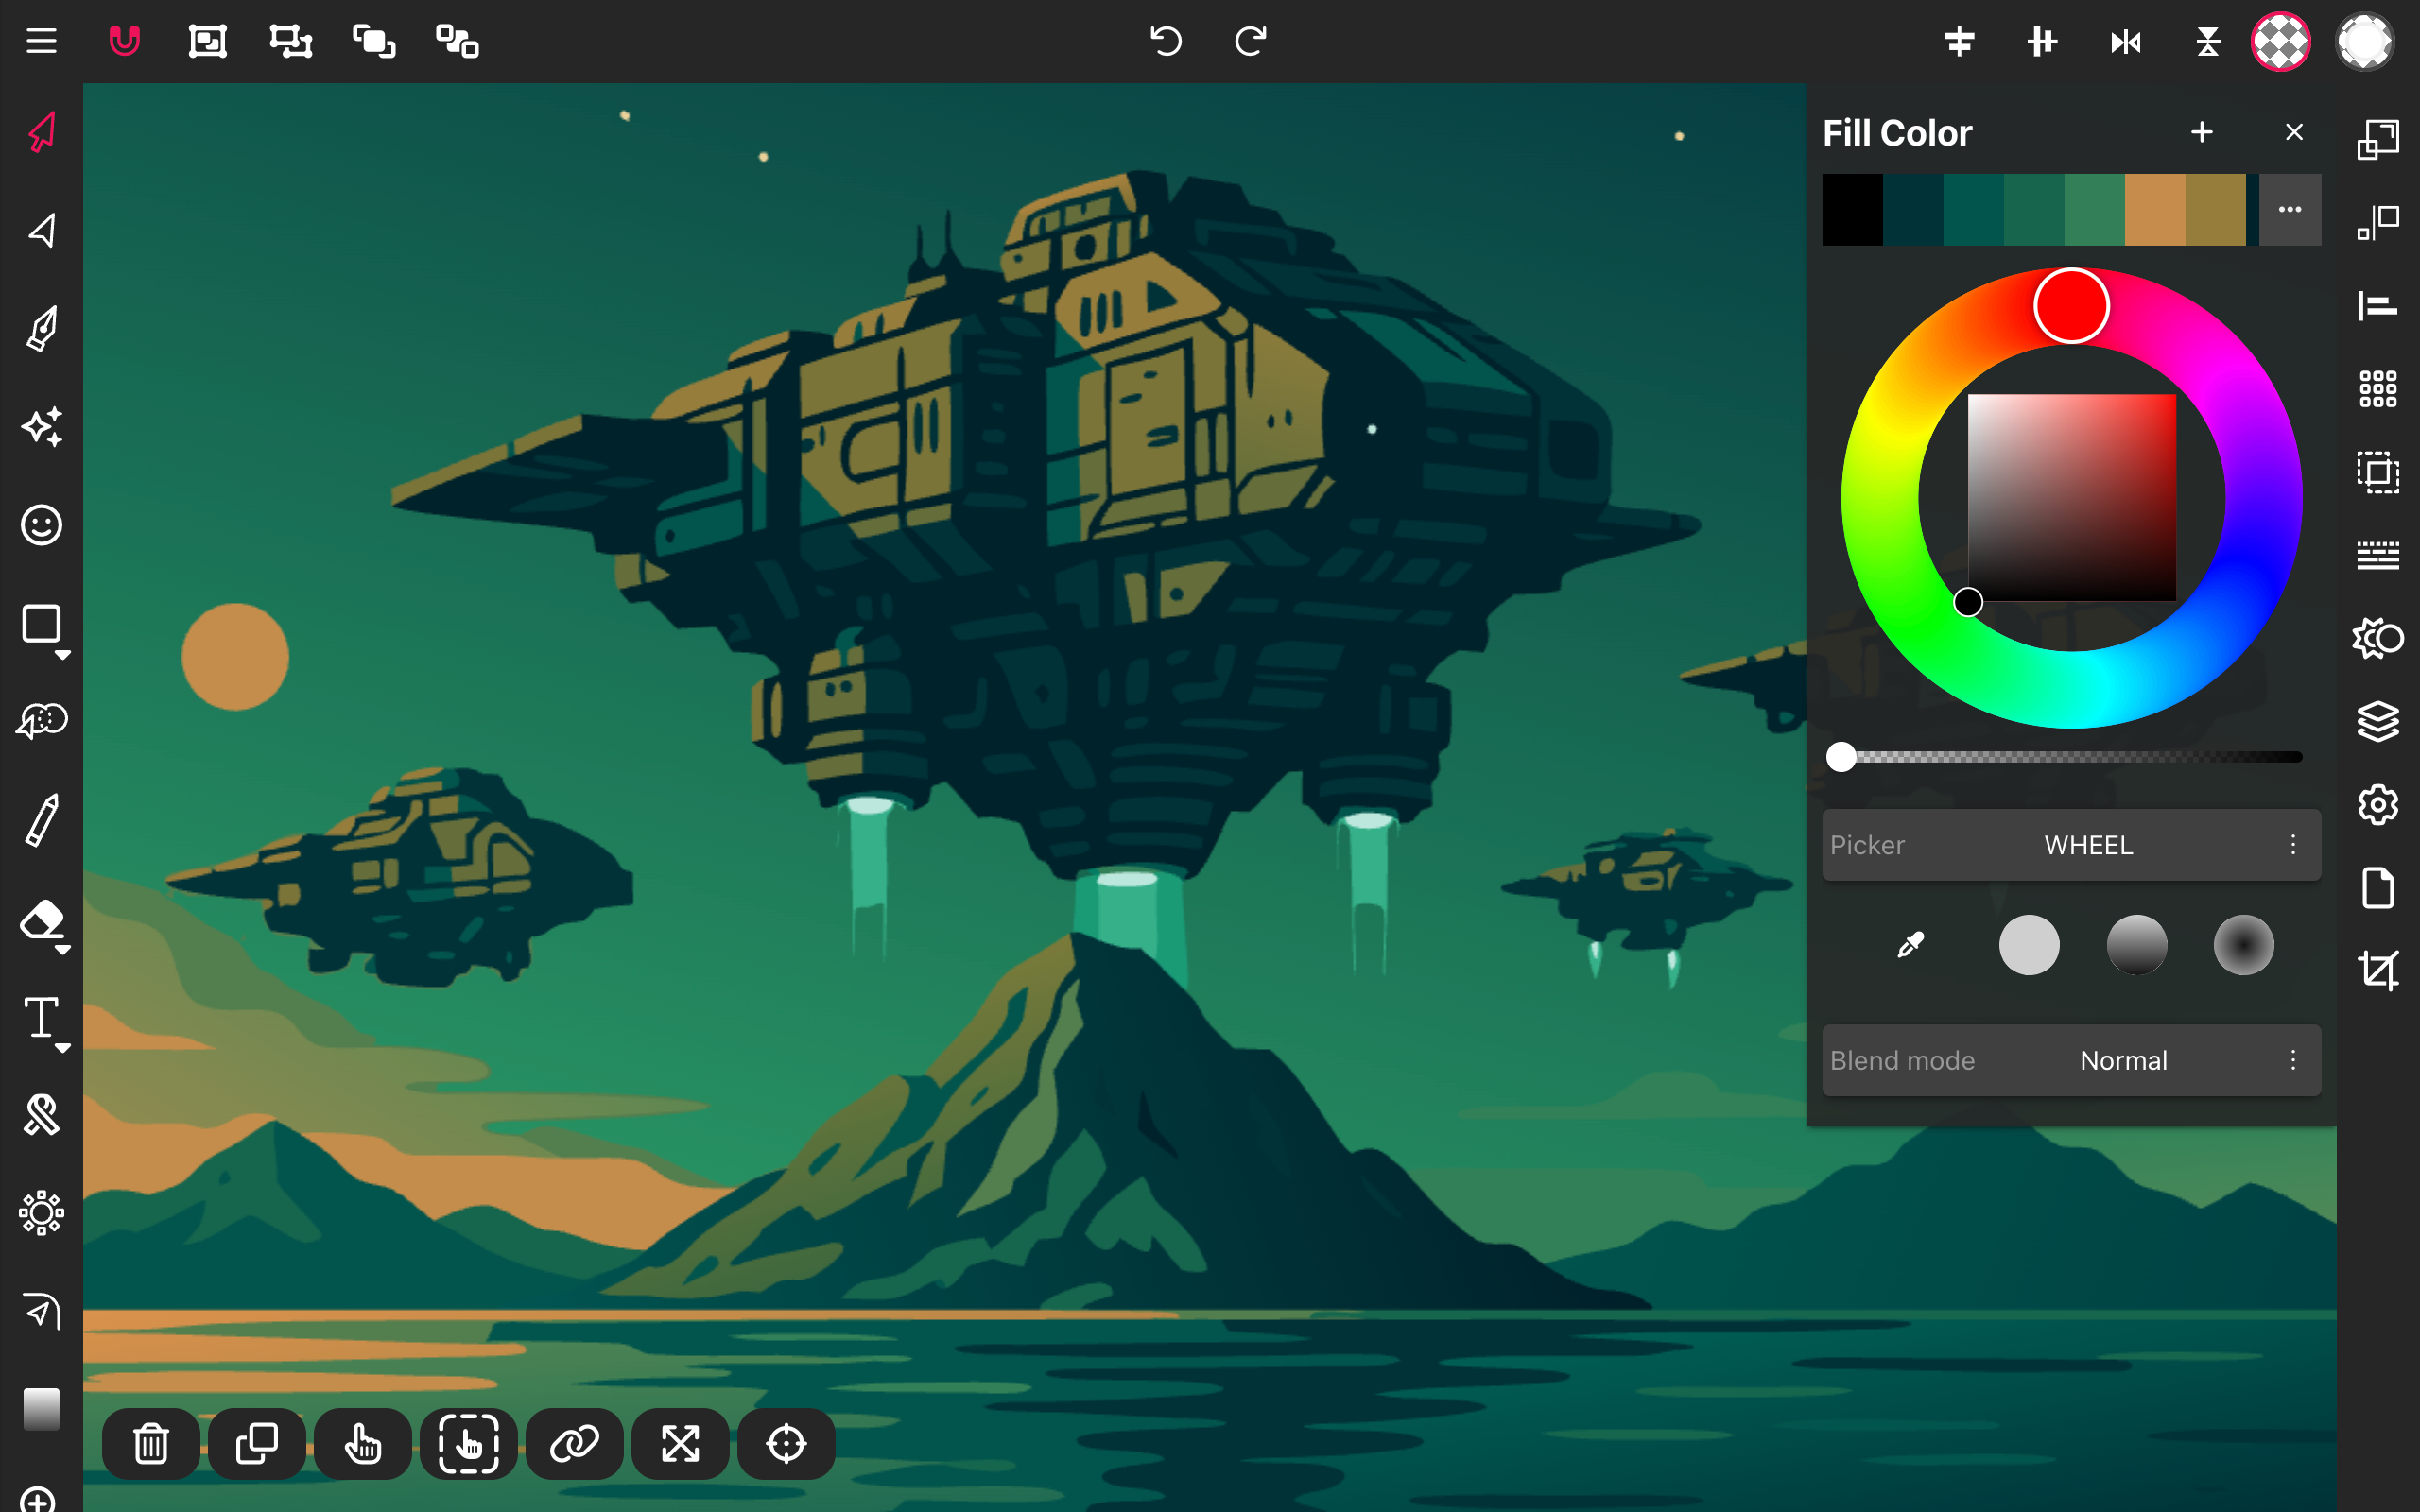The width and height of the screenshot is (2420, 1512).
Task: Select the Pen tool in left toolbar
Action: tap(42, 329)
